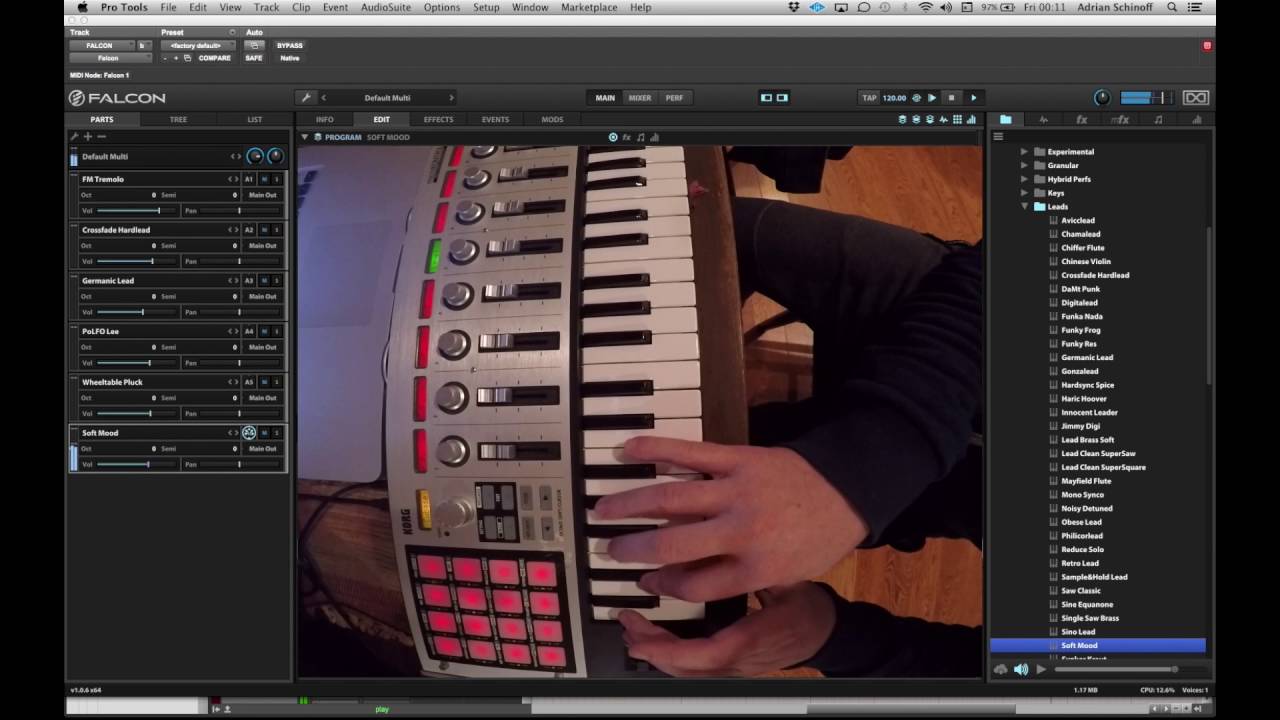Expand the Granular folder
1280x720 pixels.
[x=1024, y=166]
